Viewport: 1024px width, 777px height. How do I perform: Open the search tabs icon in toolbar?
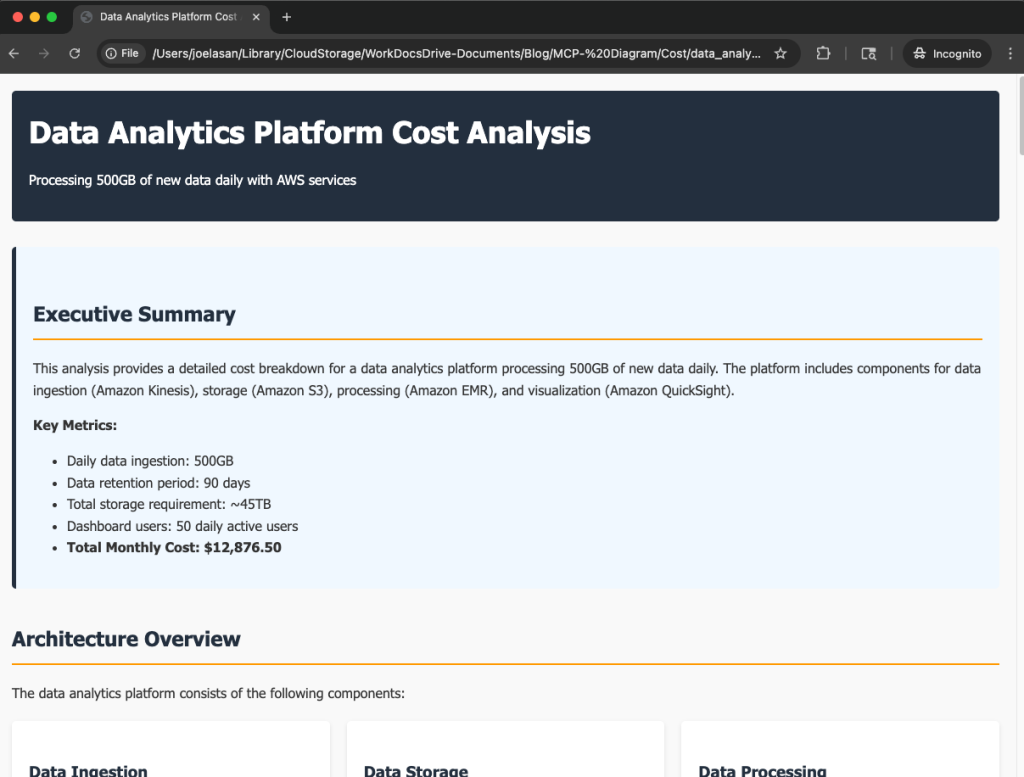869,53
